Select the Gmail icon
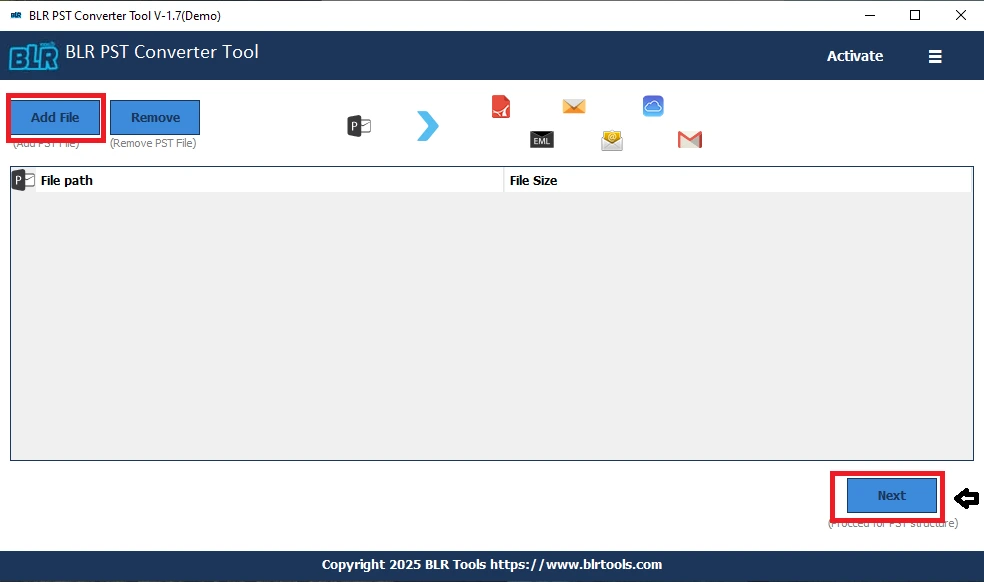 pyautogui.click(x=690, y=139)
